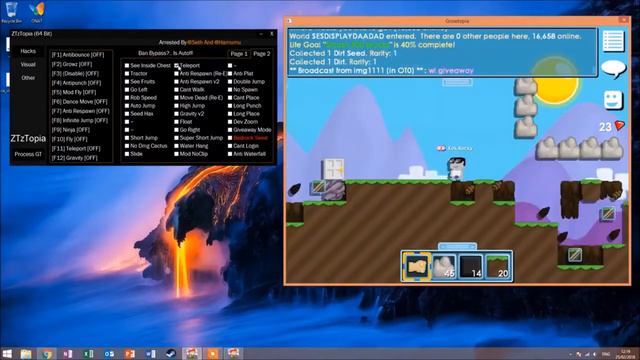The height and width of the screenshot is (360, 640).
Task: Open the Recycle Bin desktop icon
Action: 11,12
